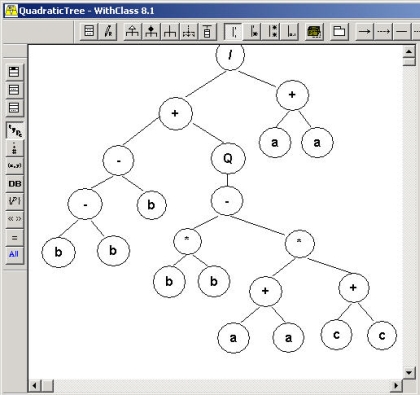Click the QuadraticTree title bar application icon

click(x=11, y=11)
